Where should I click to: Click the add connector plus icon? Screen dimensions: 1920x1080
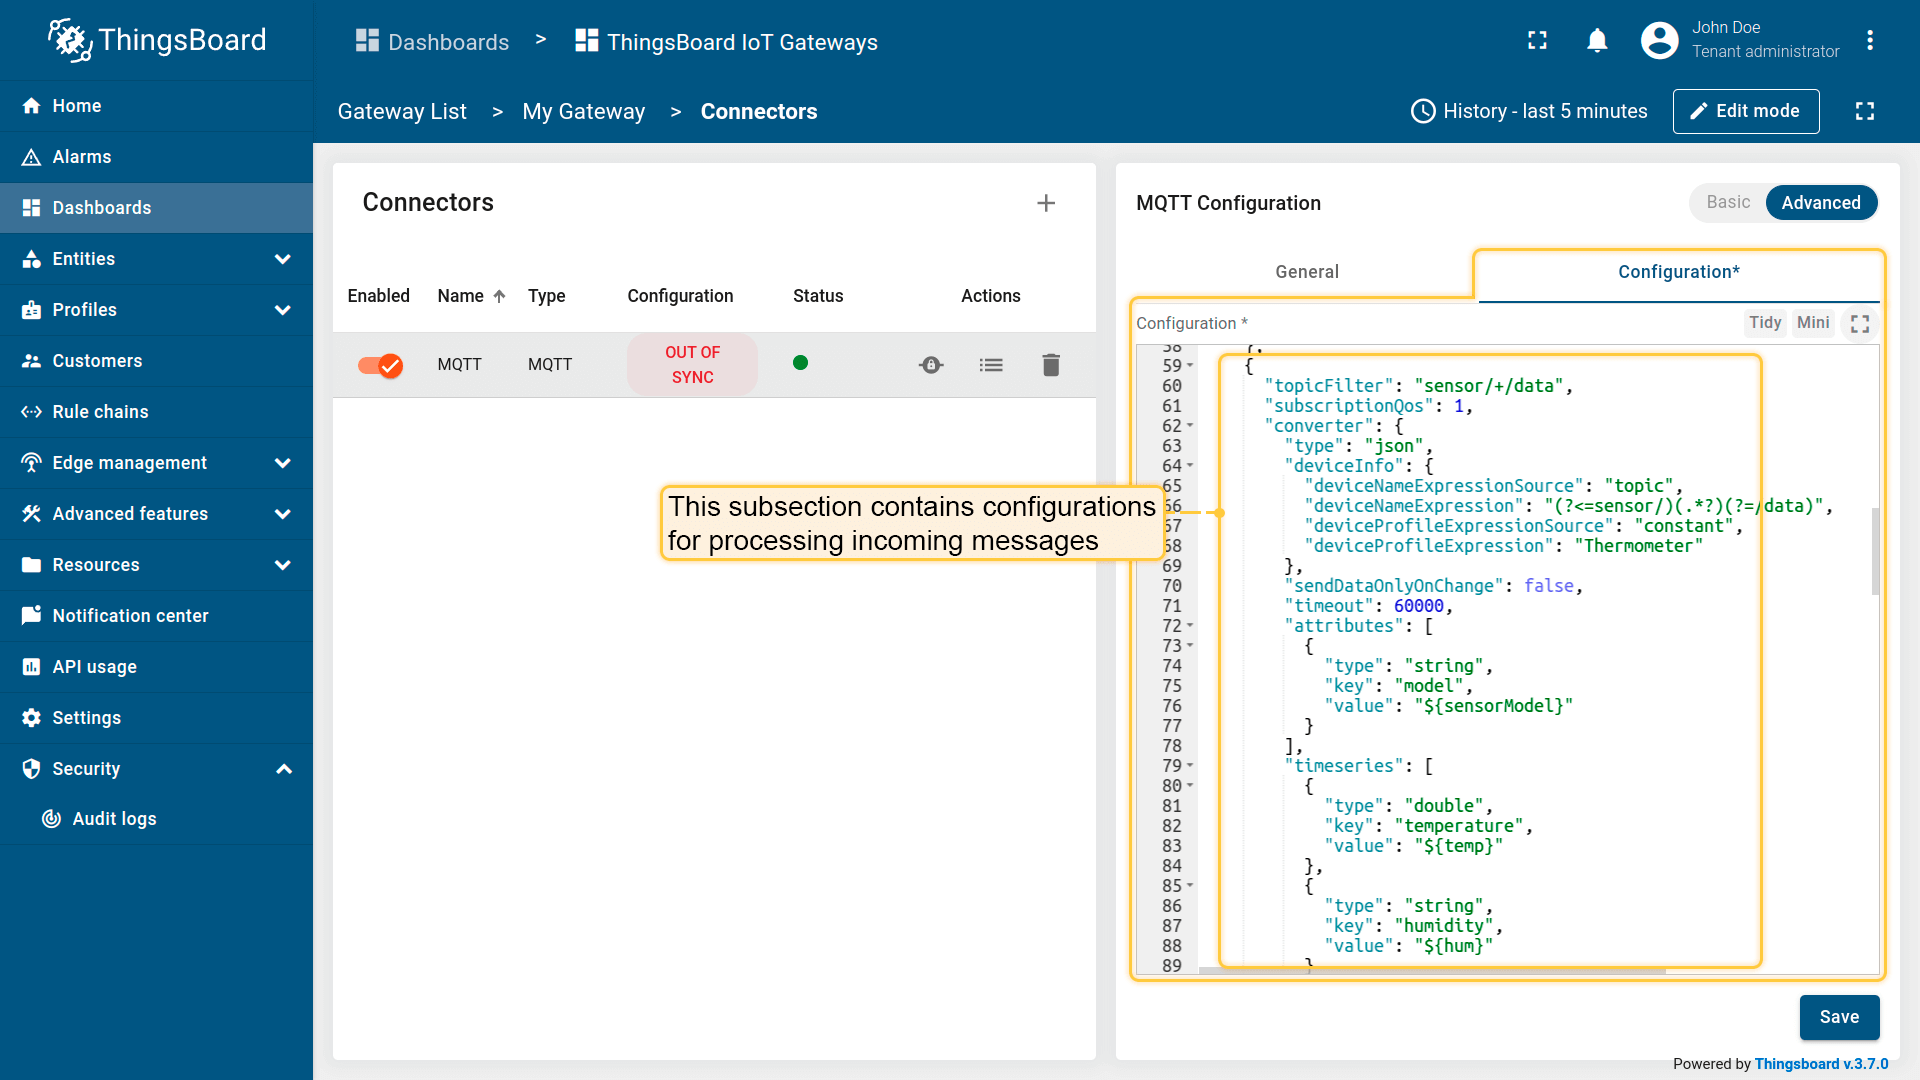tap(1044, 202)
